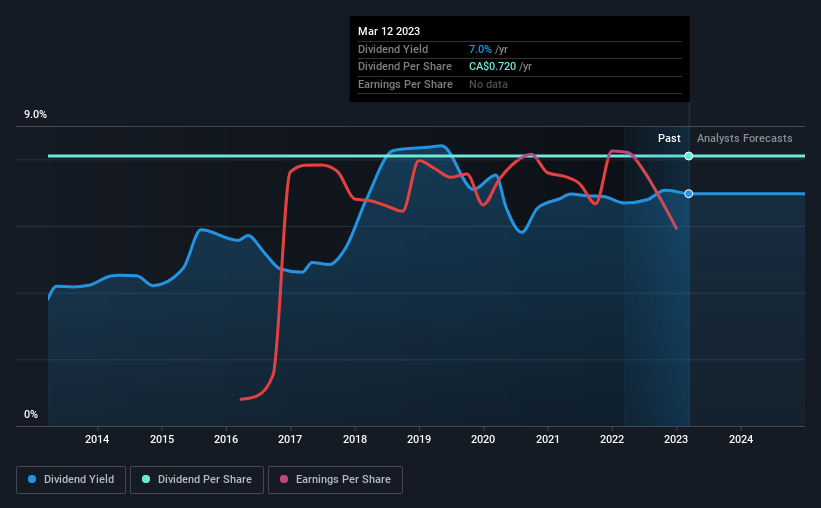Click the pink Earnings Per Share legend dot

click(284, 479)
